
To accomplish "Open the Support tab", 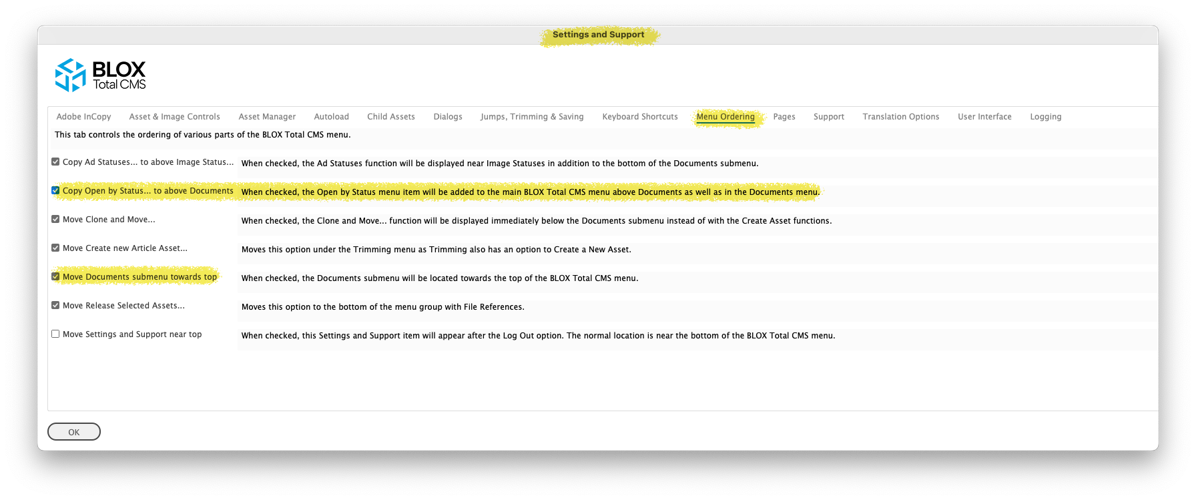I will tap(828, 117).
